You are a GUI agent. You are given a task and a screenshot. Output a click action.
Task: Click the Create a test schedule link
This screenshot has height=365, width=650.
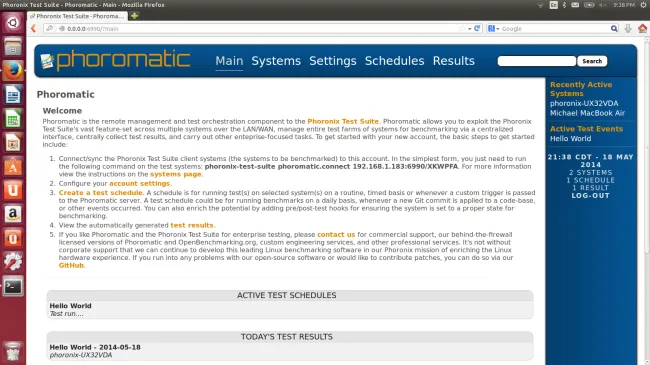coord(100,193)
